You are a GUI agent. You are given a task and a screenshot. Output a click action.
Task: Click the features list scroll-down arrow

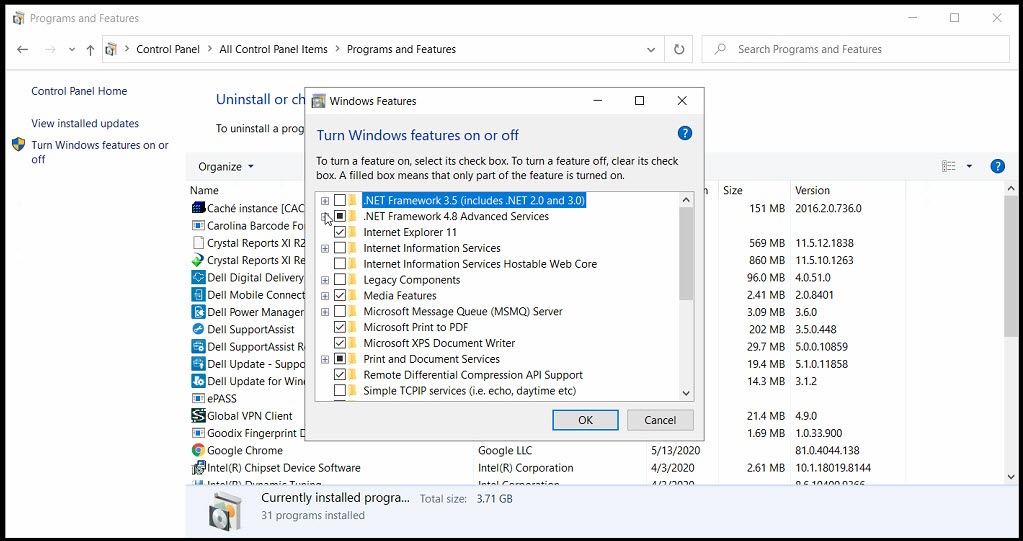tap(686, 393)
